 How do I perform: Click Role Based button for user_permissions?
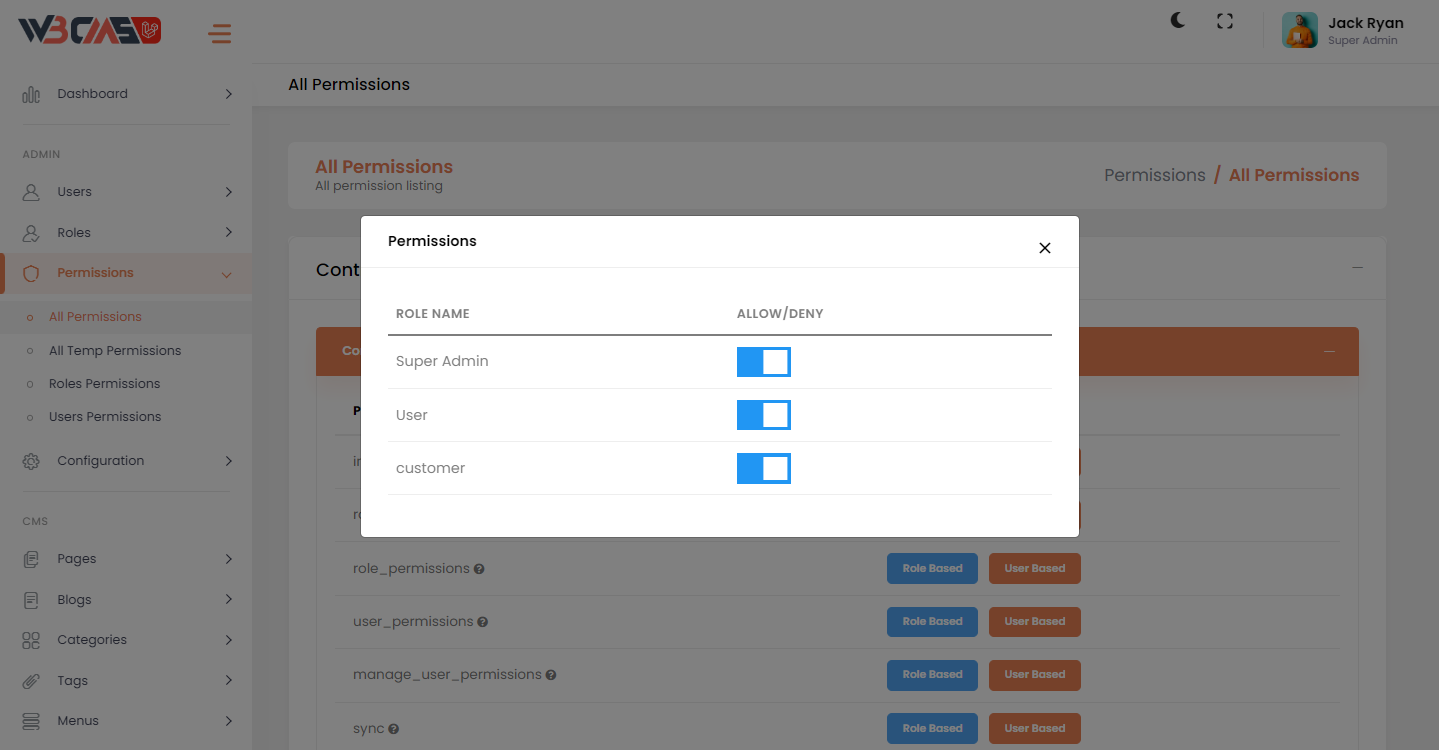(932, 621)
